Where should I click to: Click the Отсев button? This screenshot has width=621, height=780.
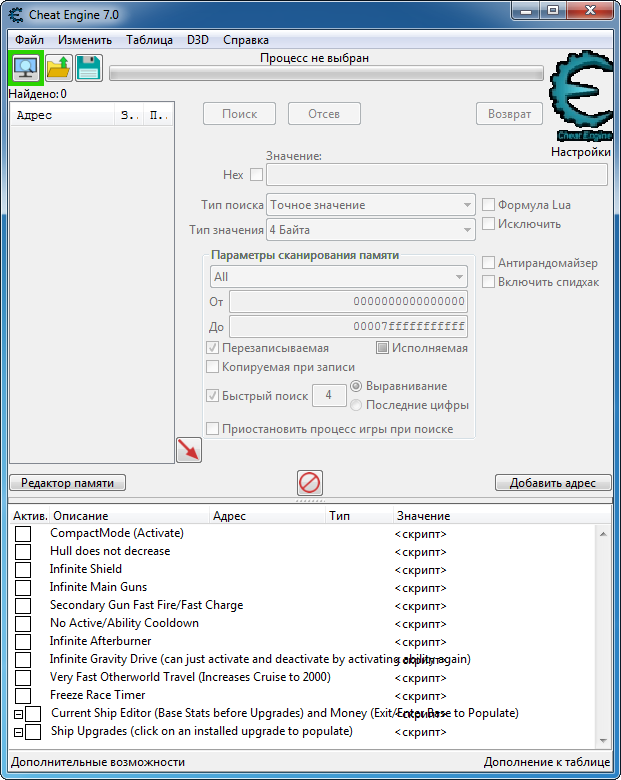[x=324, y=114]
